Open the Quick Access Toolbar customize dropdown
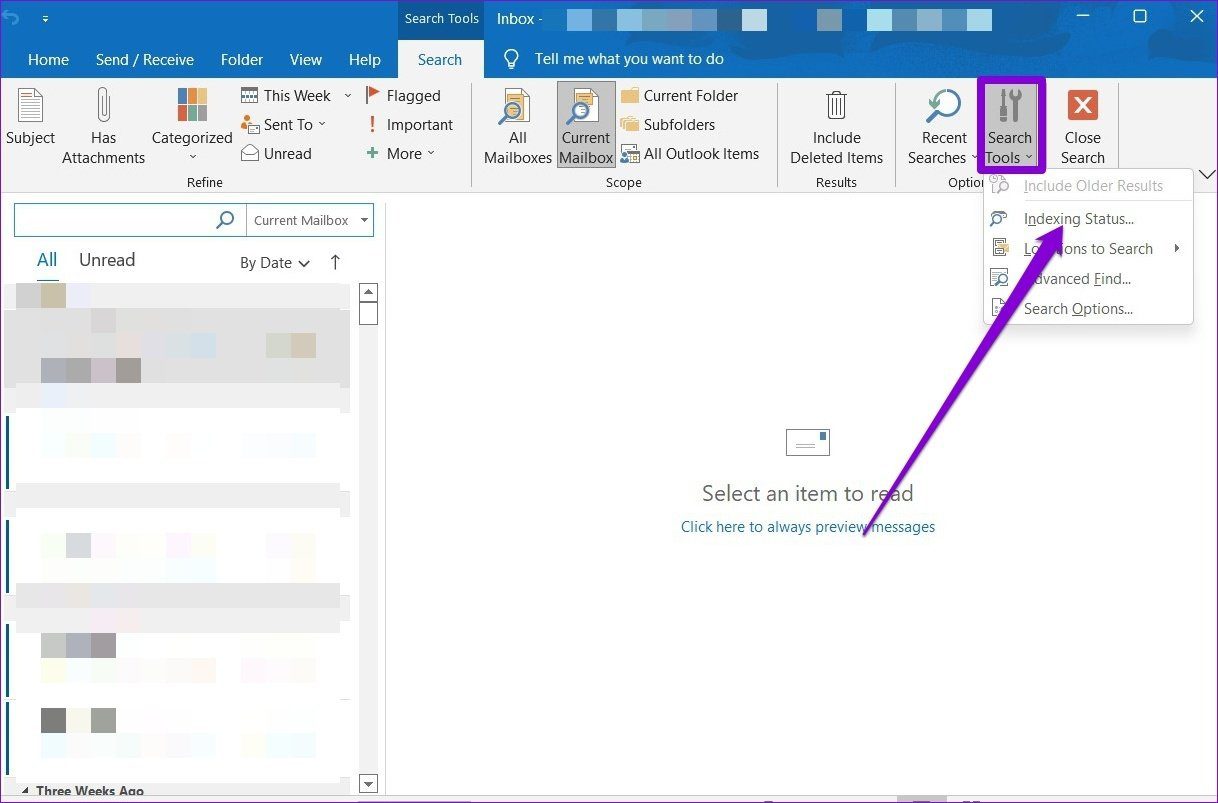Screen dimensions: 1218x803 pyautogui.click(x=46, y=18)
